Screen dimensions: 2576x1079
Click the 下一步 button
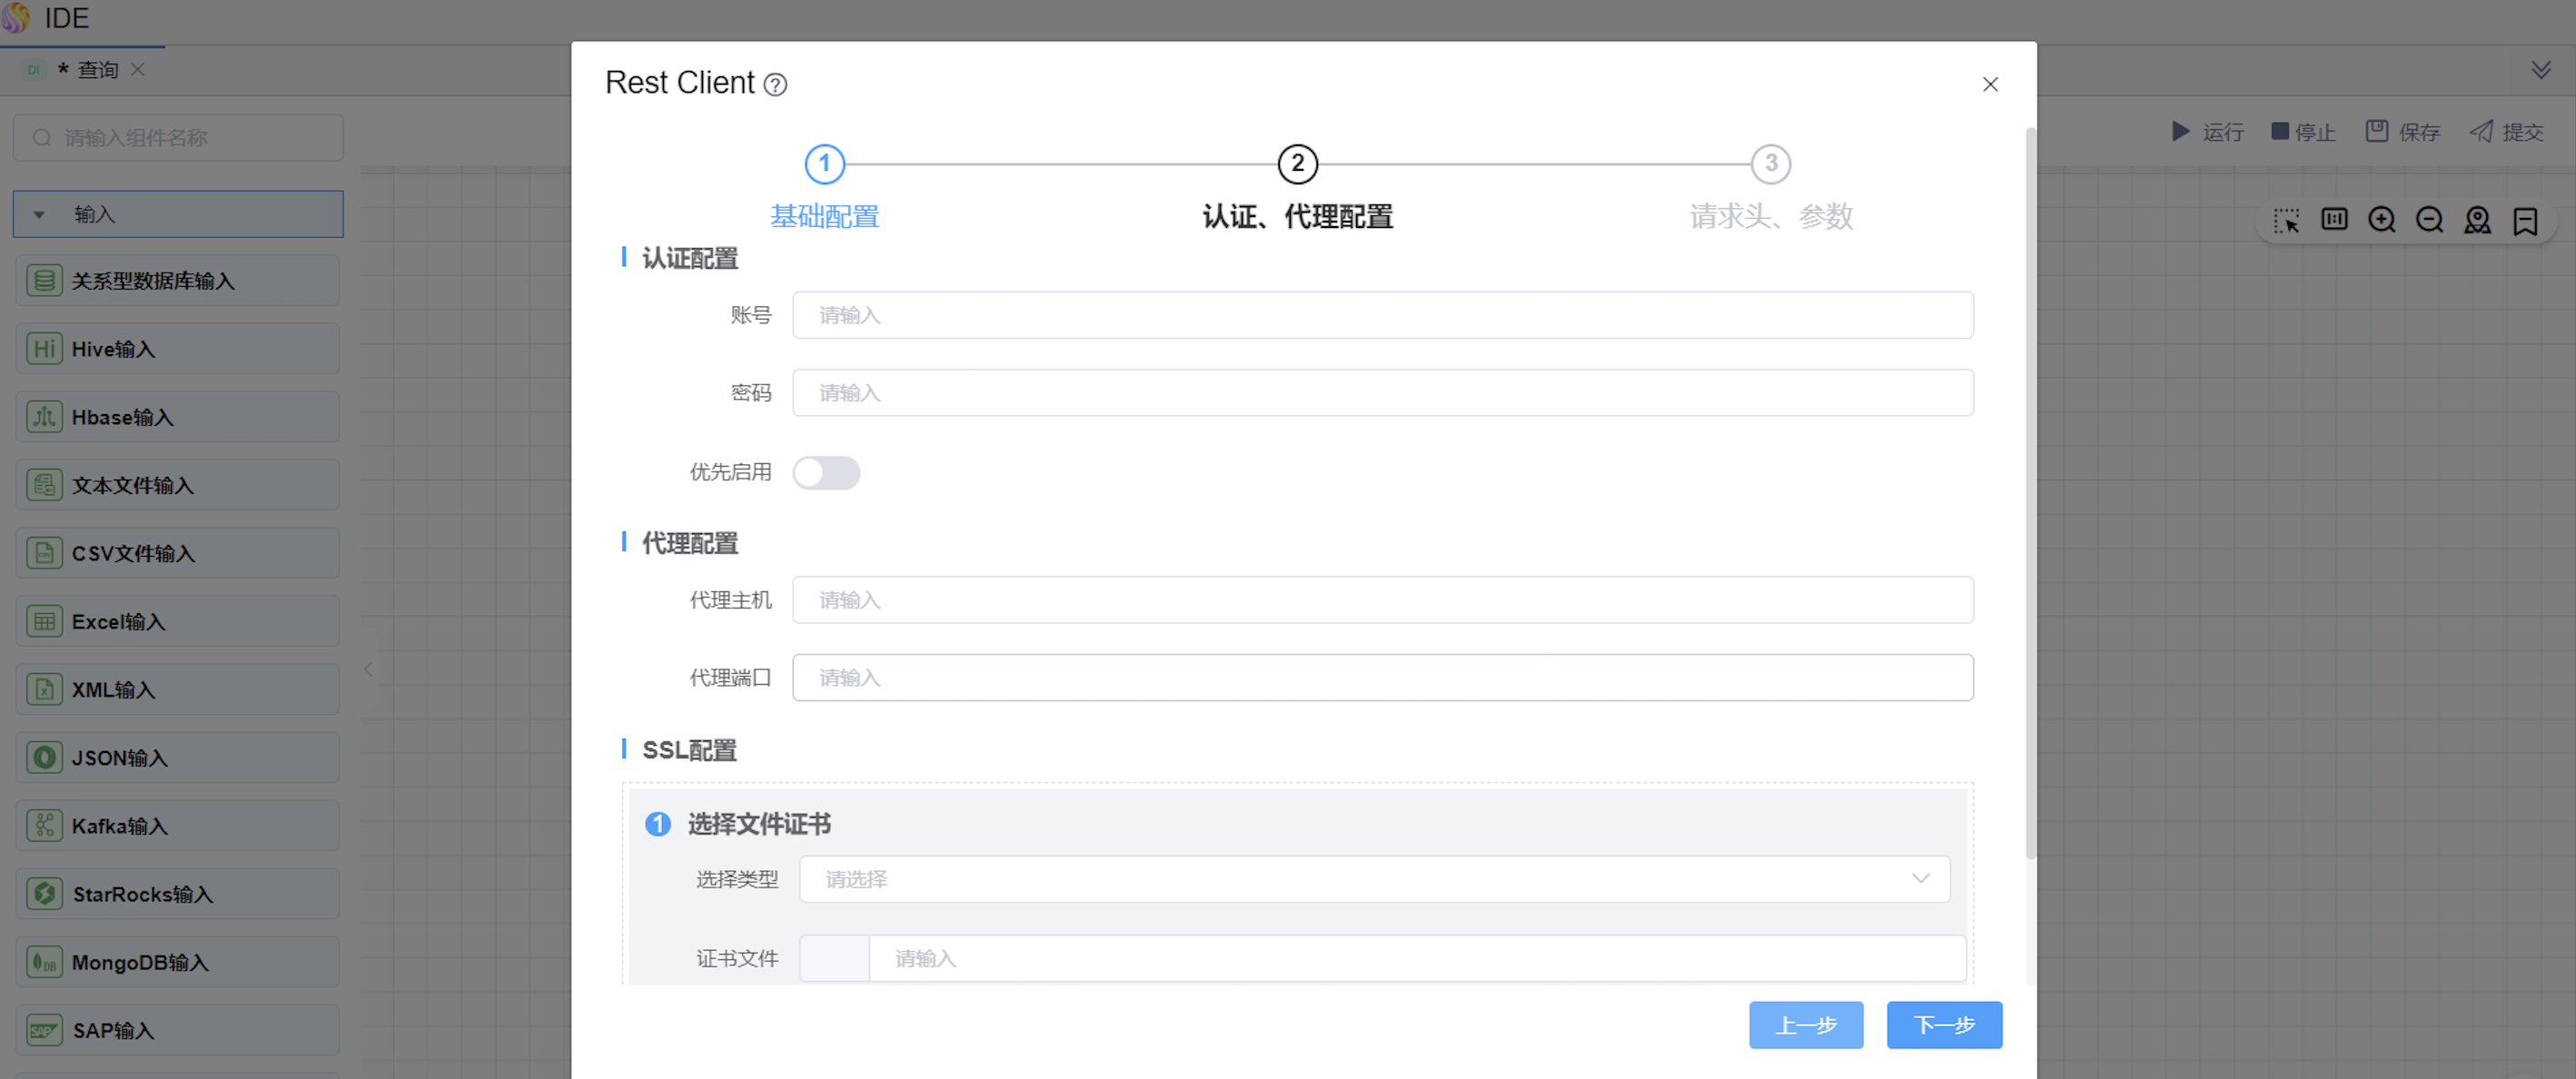(x=1943, y=1025)
